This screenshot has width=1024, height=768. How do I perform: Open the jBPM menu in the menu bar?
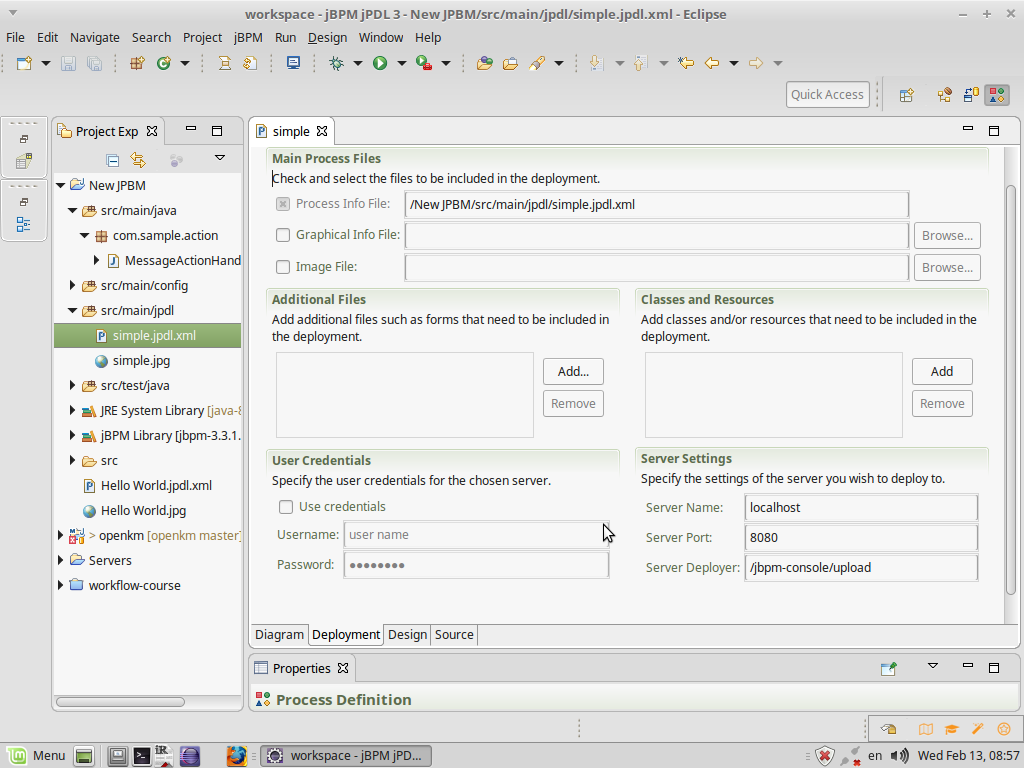[x=247, y=37]
